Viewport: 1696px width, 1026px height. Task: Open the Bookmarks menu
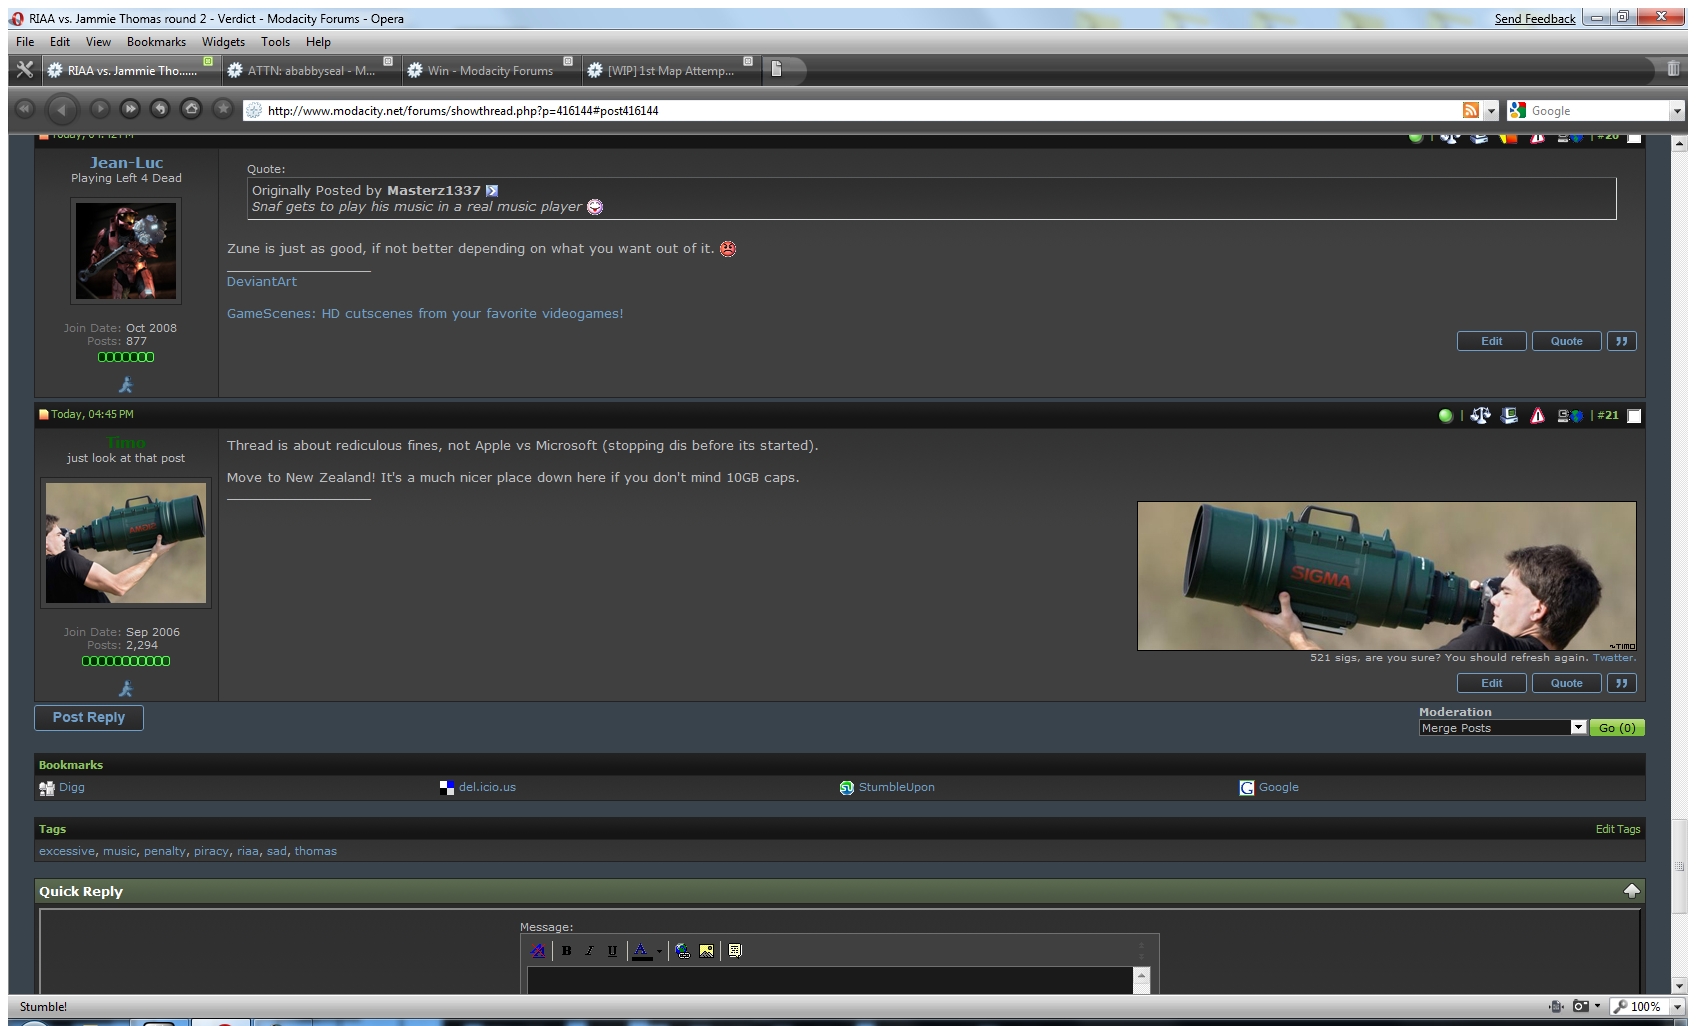point(156,42)
